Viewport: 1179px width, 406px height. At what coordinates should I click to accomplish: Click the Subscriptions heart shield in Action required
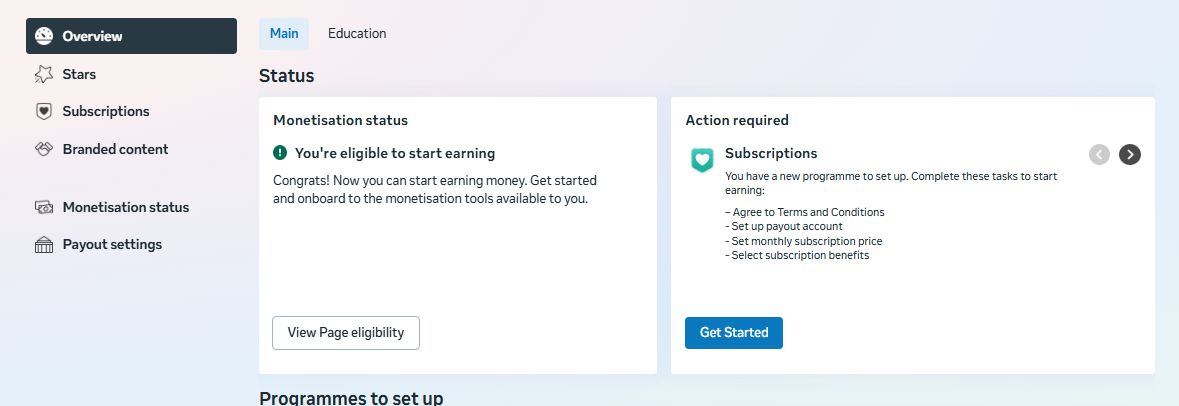[703, 160]
